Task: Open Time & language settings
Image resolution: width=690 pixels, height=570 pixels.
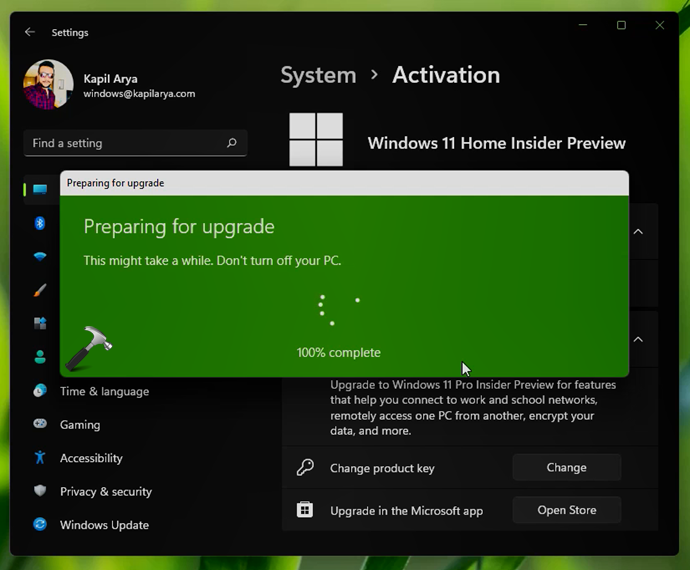Action: [104, 391]
